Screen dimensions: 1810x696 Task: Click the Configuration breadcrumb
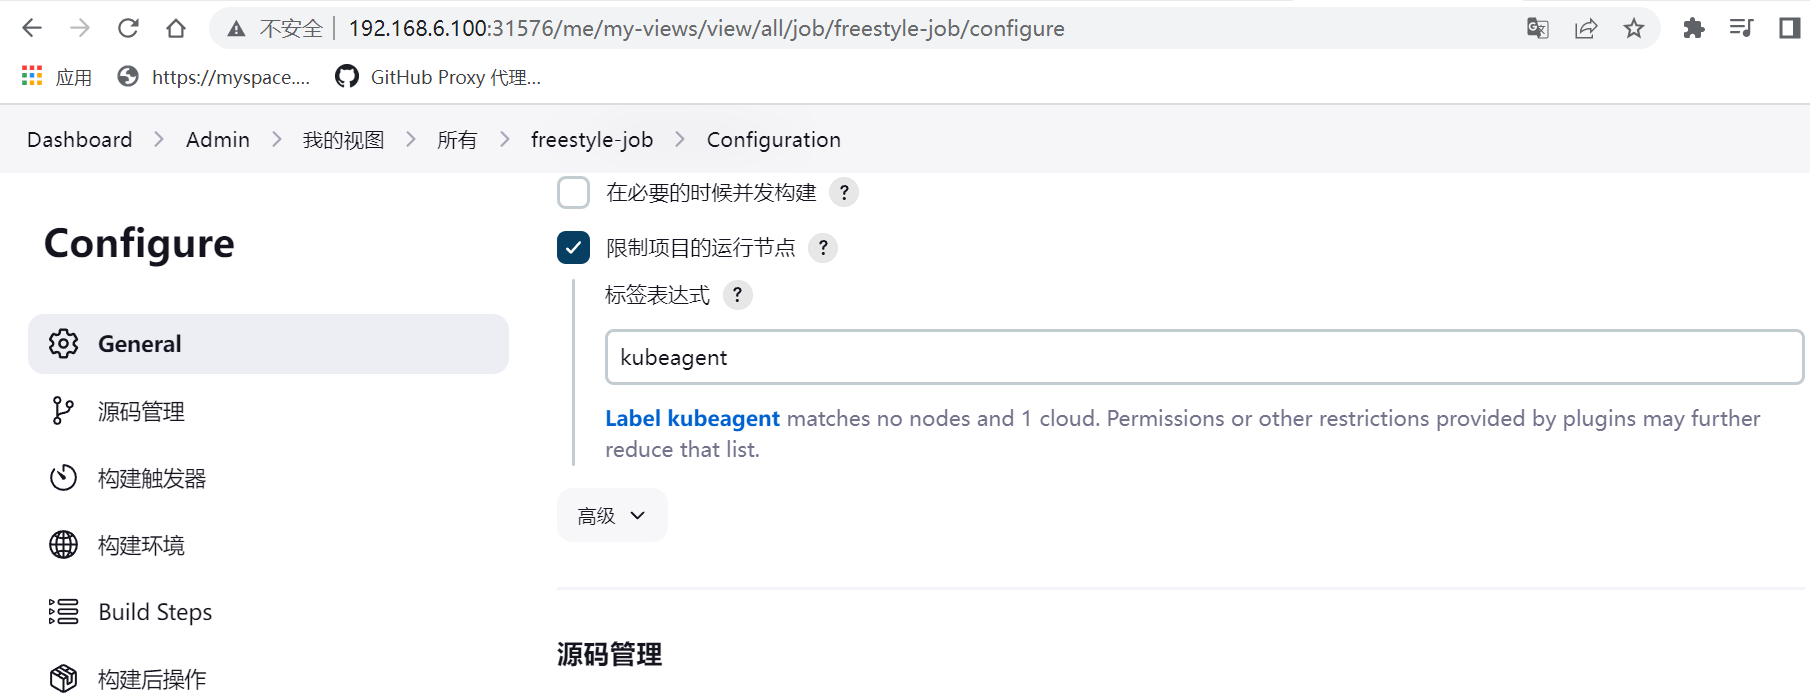click(774, 139)
